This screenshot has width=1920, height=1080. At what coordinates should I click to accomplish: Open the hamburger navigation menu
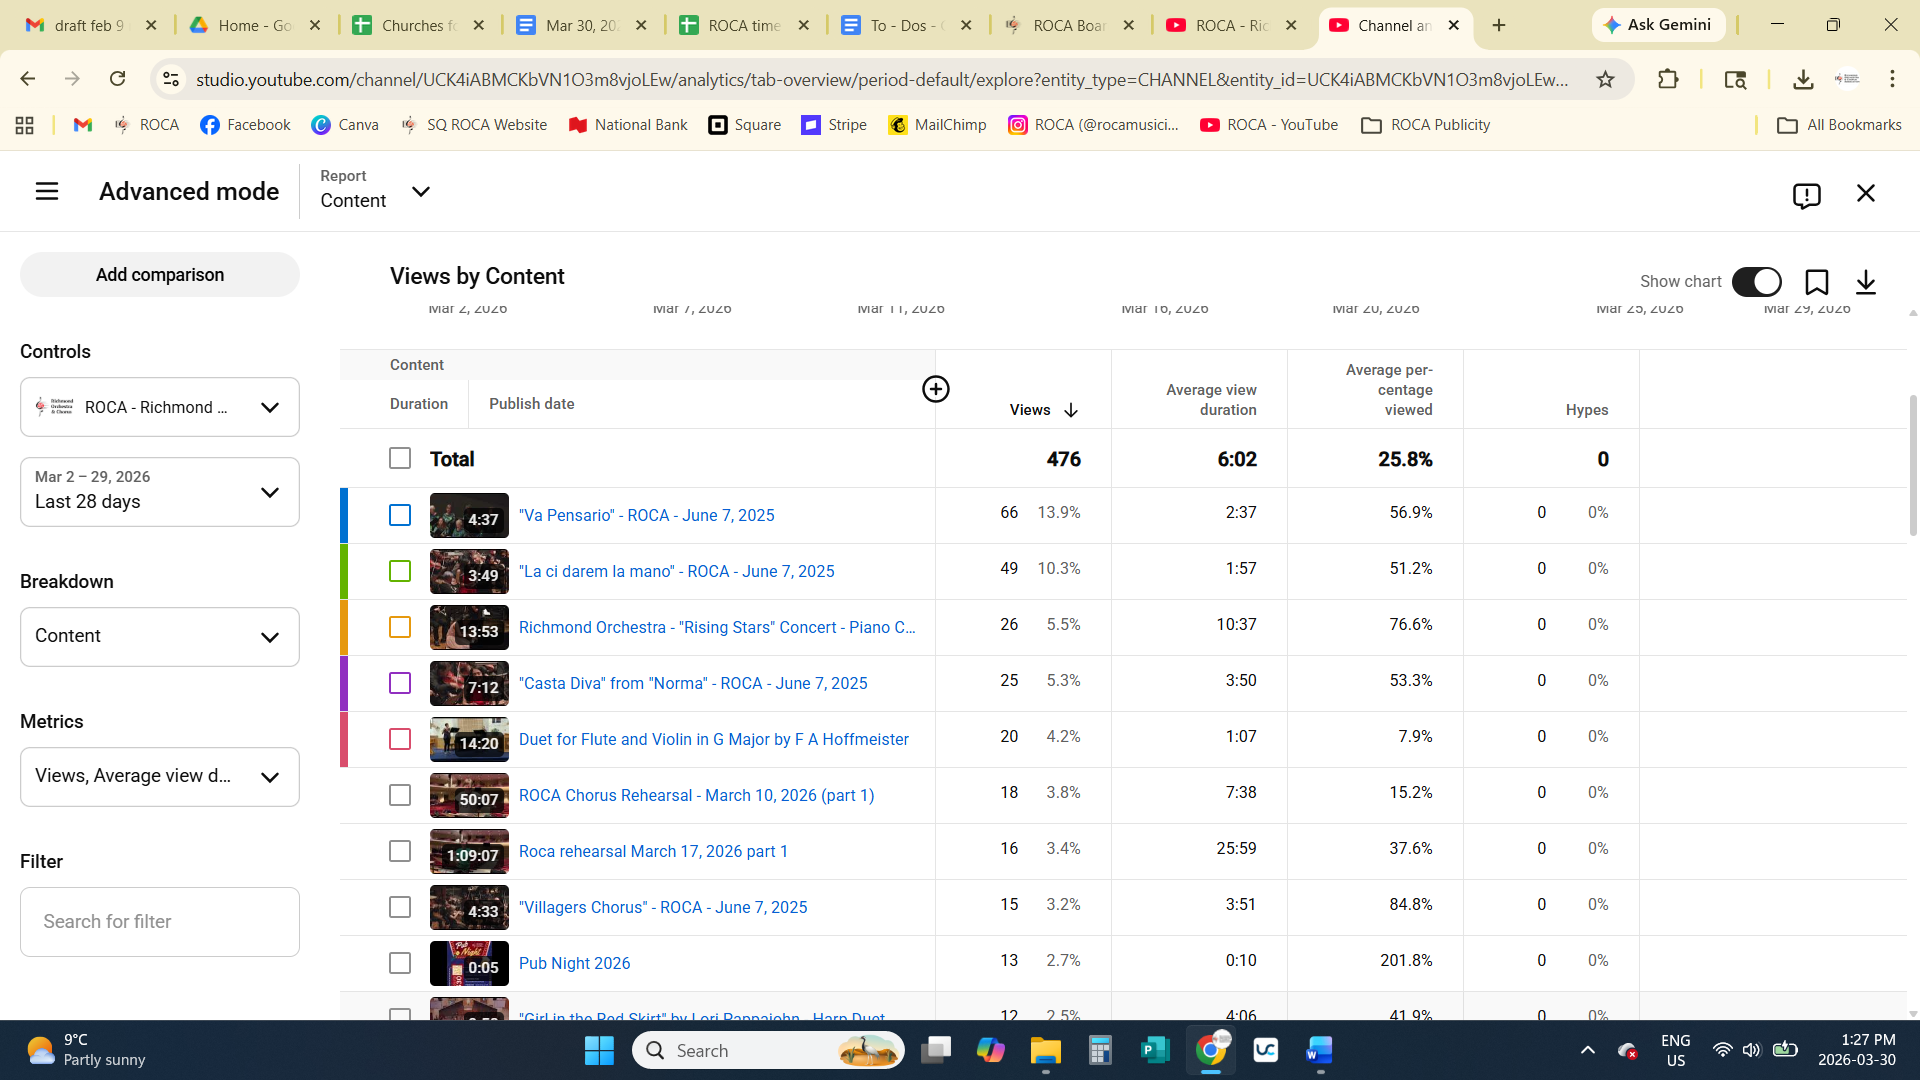coord(47,191)
